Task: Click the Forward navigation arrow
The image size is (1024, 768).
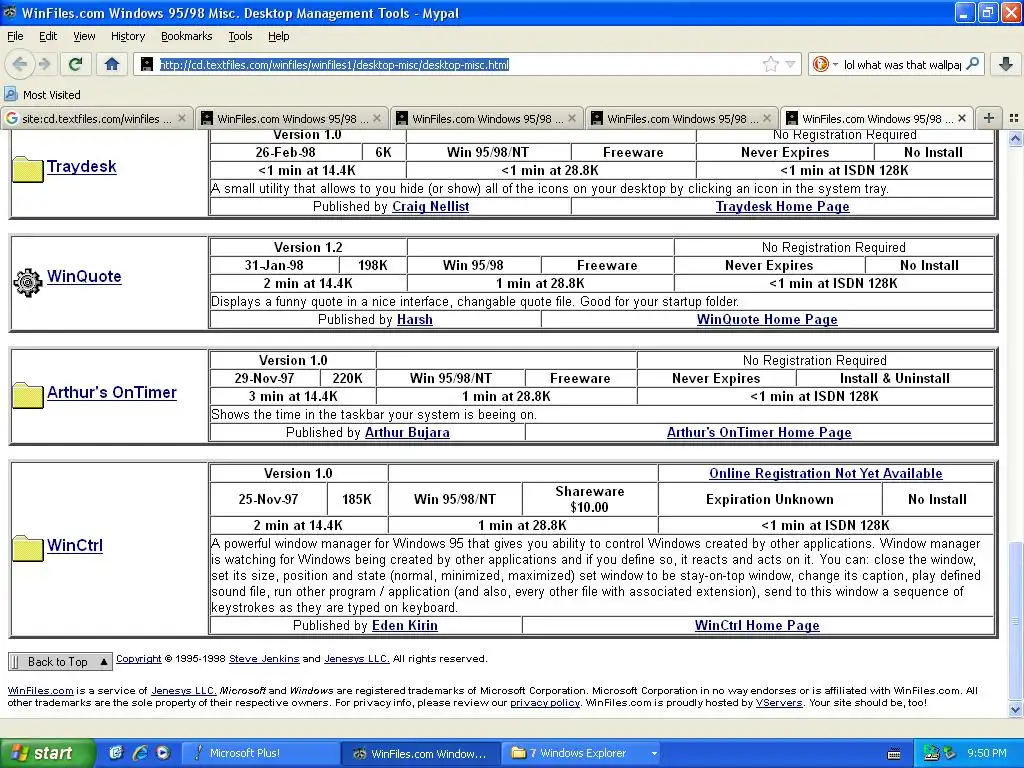Action: coord(44,64)
